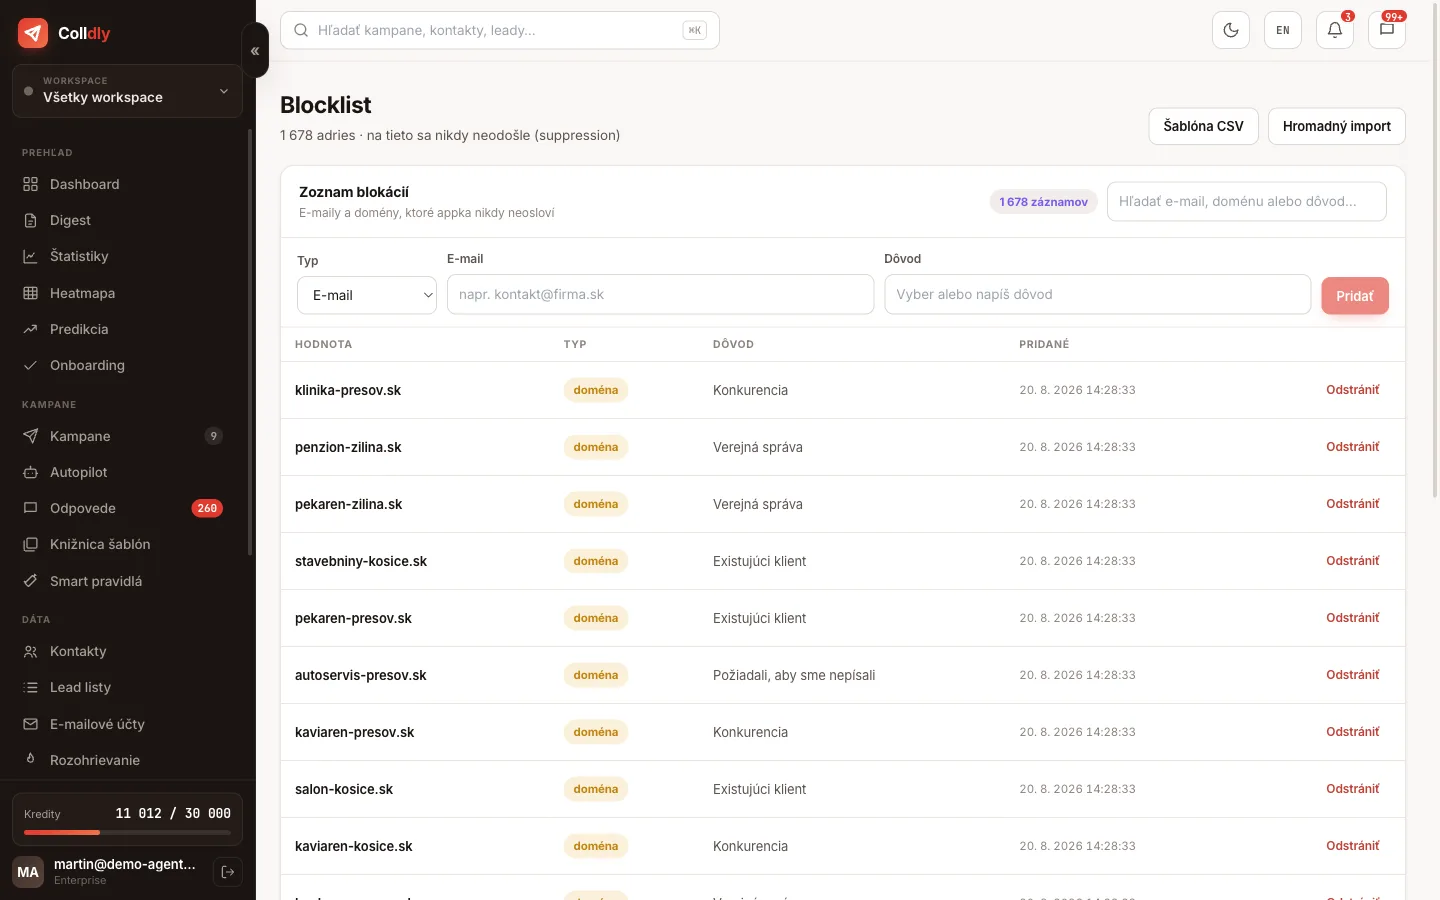The image size is (1440, 900).
Task: Collapse the sidebar with double-chevron button
Action: pos(255,50)
